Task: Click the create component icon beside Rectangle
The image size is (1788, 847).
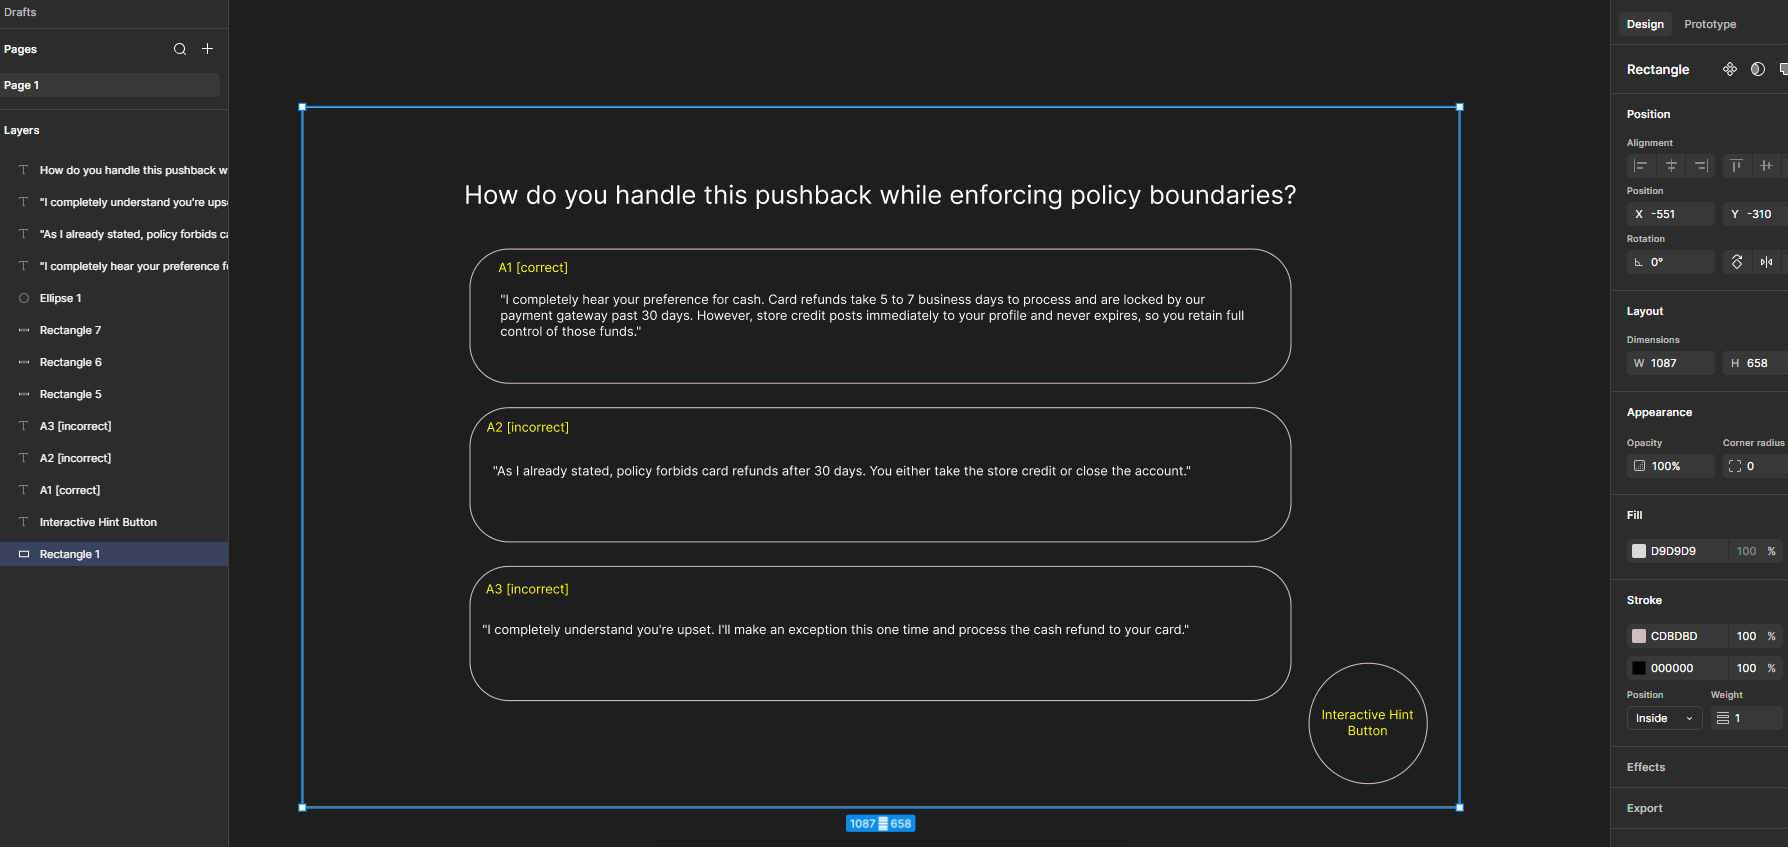Action: point(1730,69)
